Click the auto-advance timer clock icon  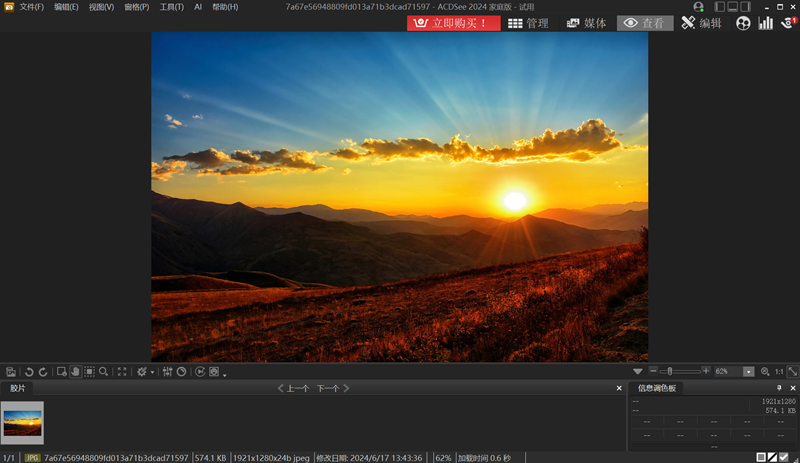(x=182, y=372)
